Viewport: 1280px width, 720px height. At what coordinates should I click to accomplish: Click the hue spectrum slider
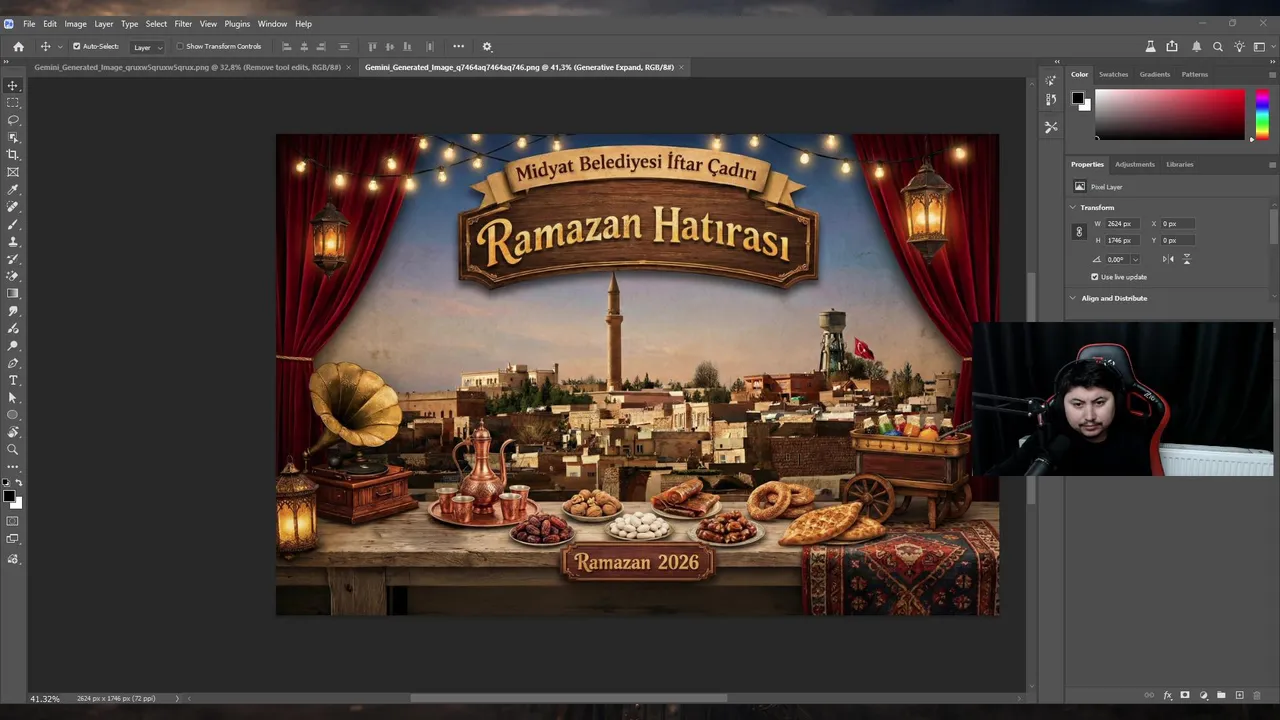tap(1262, 114)
